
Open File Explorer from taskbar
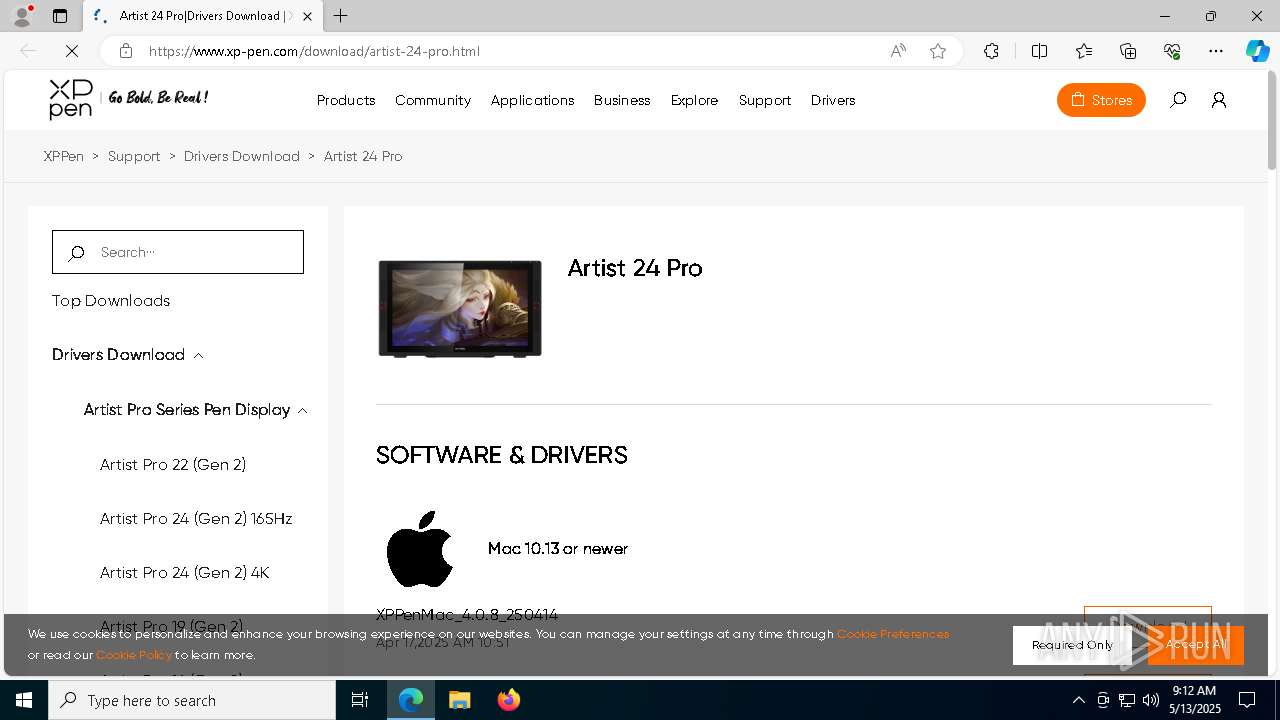pyautogui.click(x=459, y=700)
